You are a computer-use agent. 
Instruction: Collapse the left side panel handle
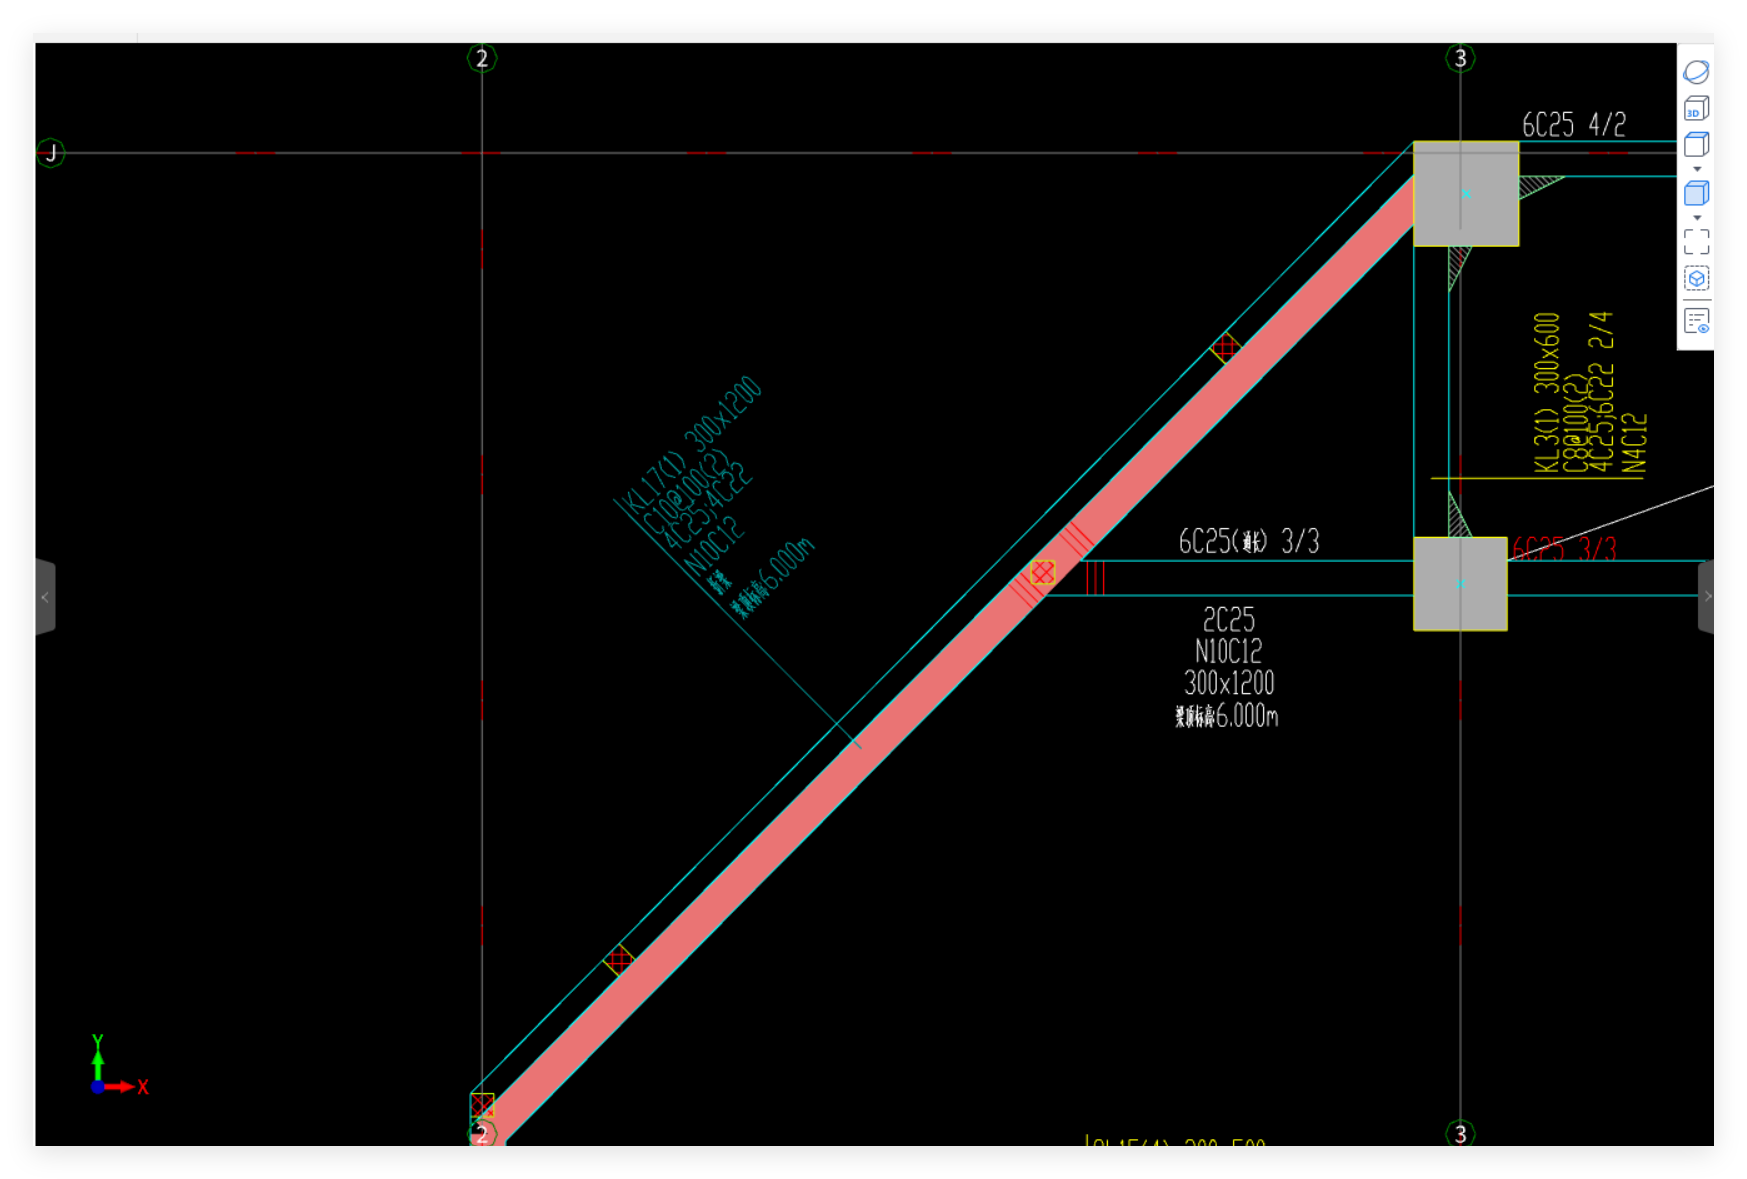pyautogui.click(x=45, y=597)
